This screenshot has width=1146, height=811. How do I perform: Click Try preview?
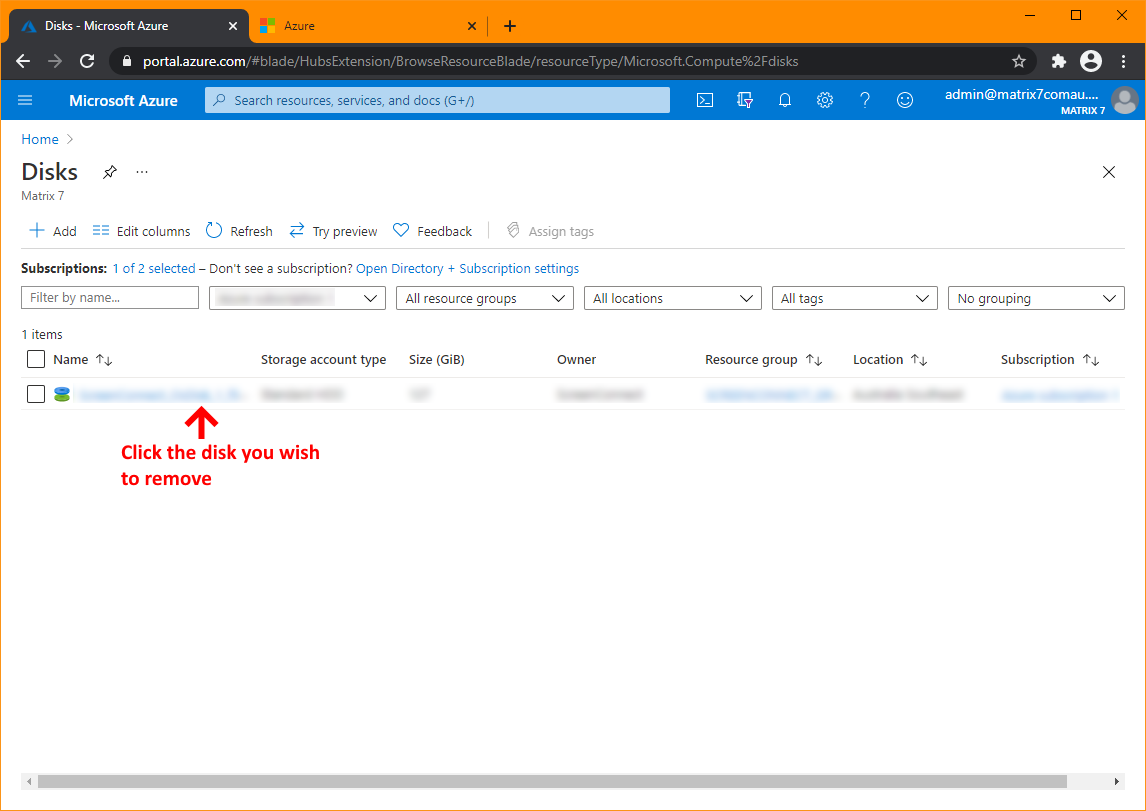[333, 231]
